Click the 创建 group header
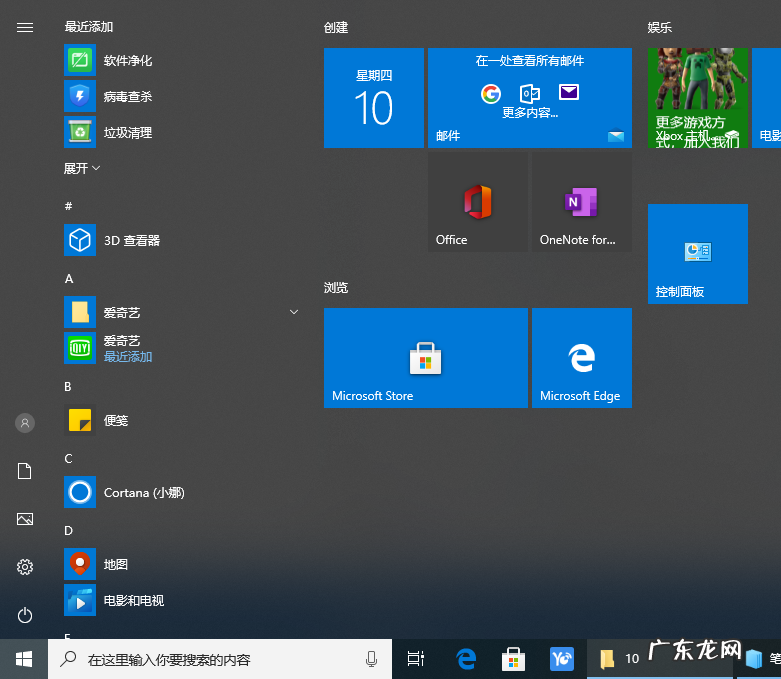Image resolution: width=781 pixels, height=679 pixels. [x=336, y=27]
